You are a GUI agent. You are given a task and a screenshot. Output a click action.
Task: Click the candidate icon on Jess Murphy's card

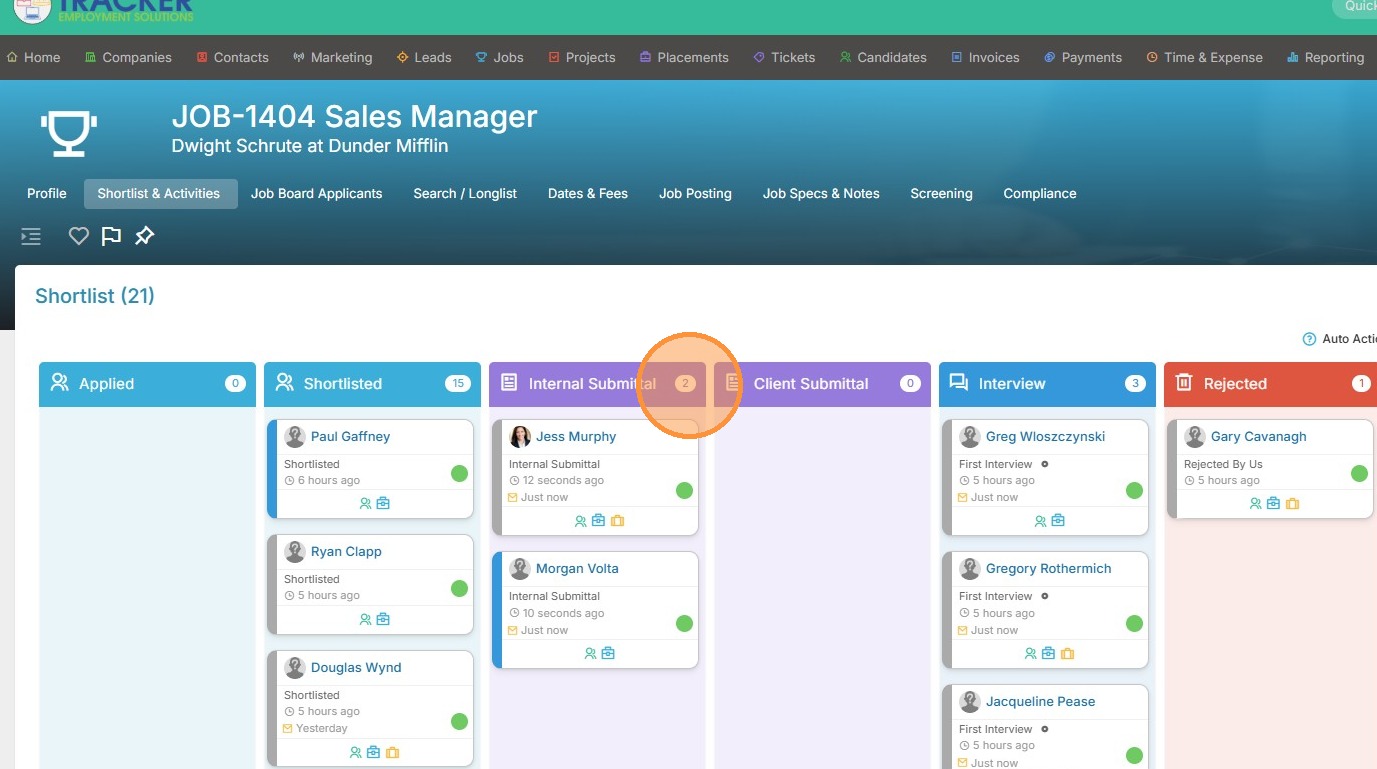581,520
